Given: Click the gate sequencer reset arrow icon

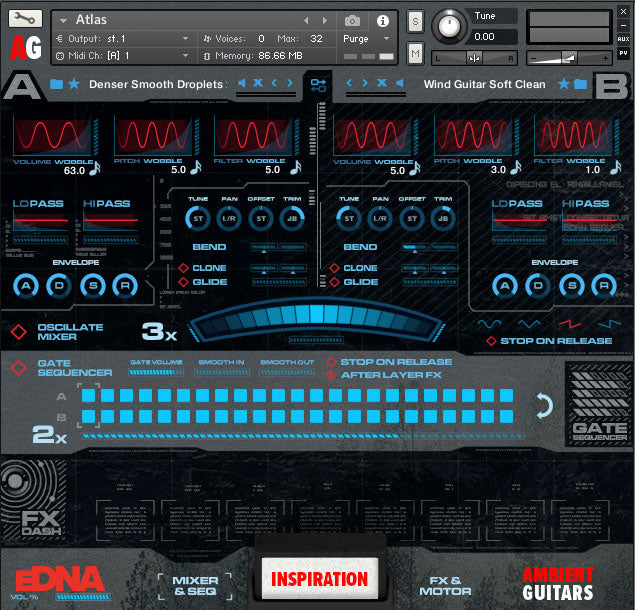Looking at the screenshot, I should (543, 405).
